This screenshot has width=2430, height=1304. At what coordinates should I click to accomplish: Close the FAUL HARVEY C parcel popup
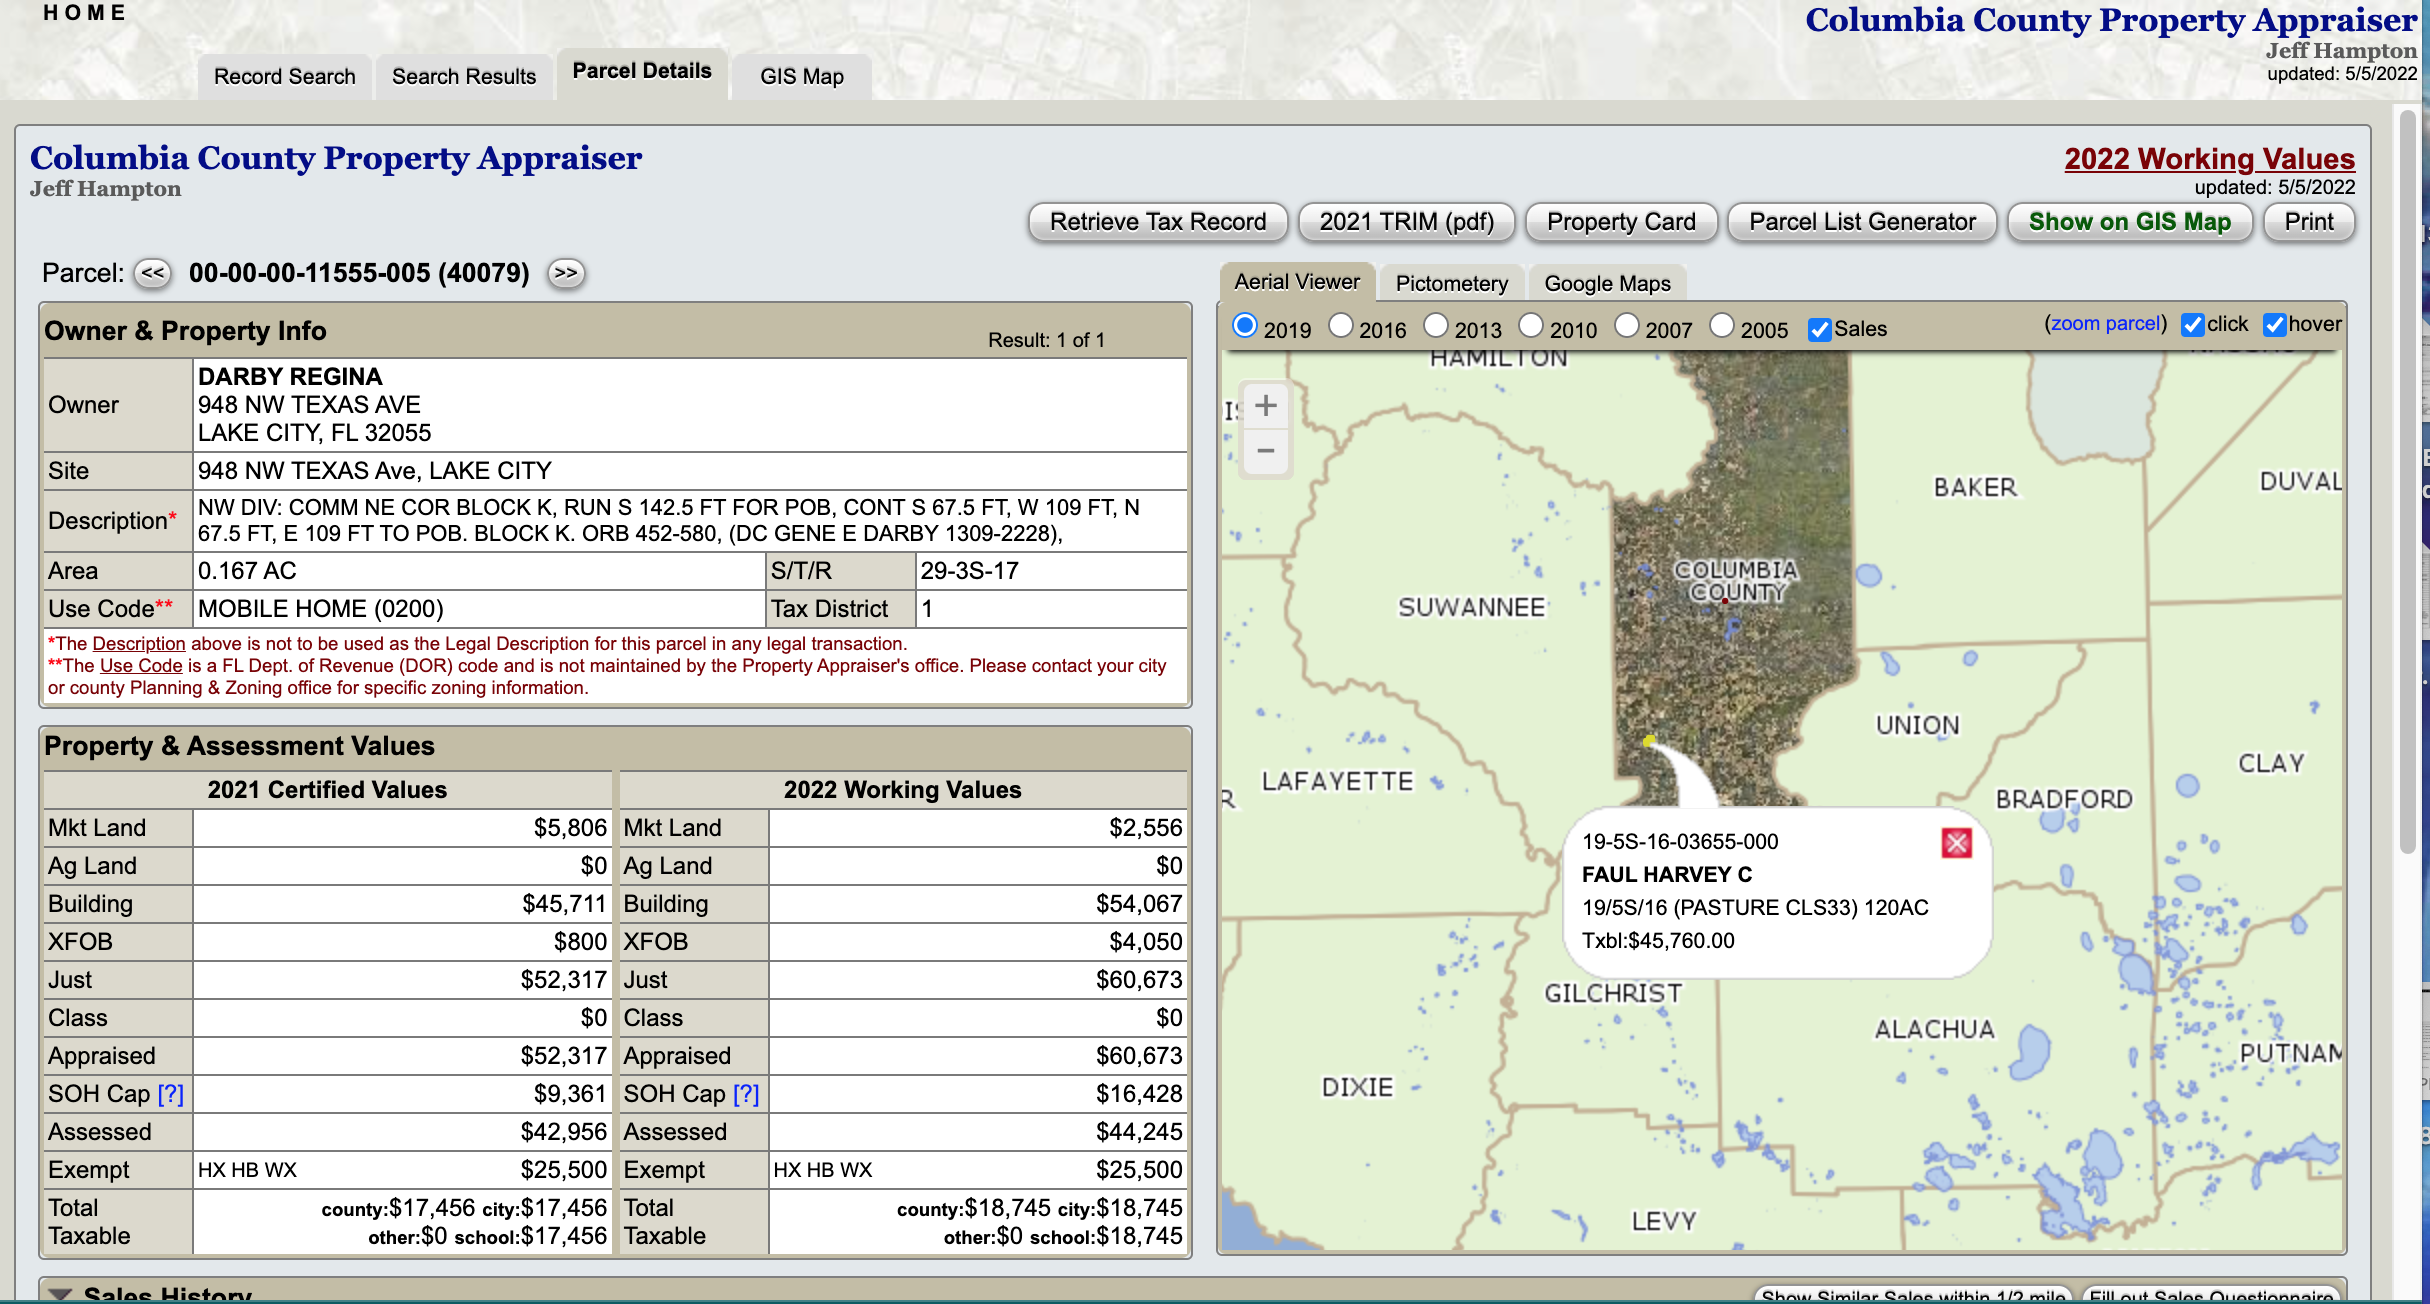pos(1956,843)
